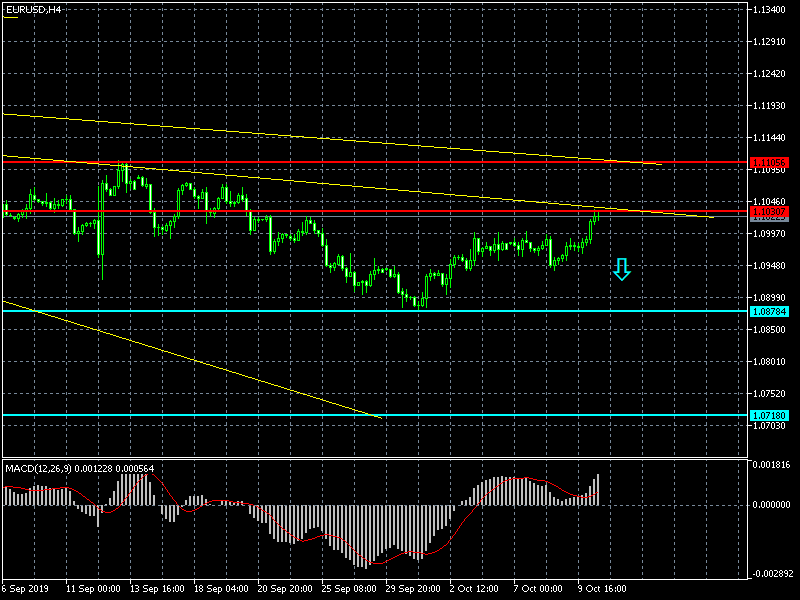
Task: Click the 9 Oct 16:00 time label
Action: point(600,589)
